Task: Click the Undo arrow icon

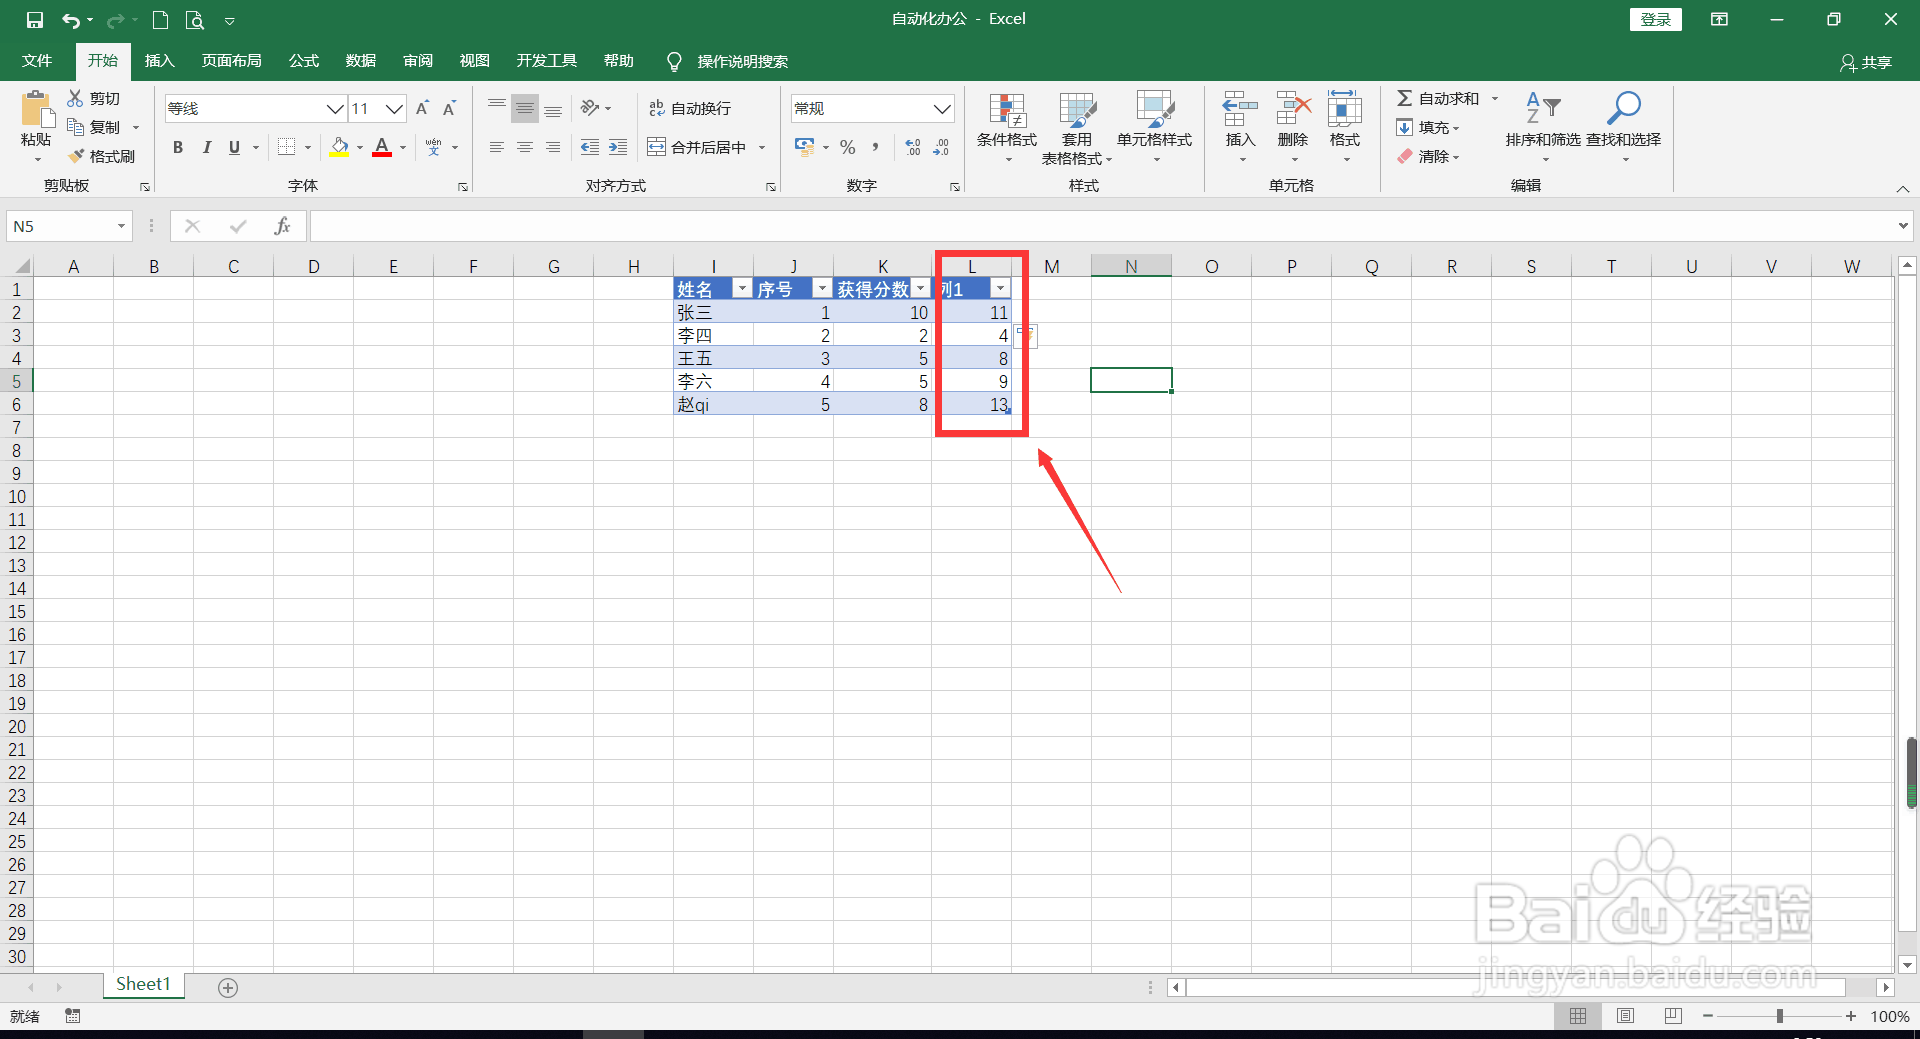Action: coord(70,20)
